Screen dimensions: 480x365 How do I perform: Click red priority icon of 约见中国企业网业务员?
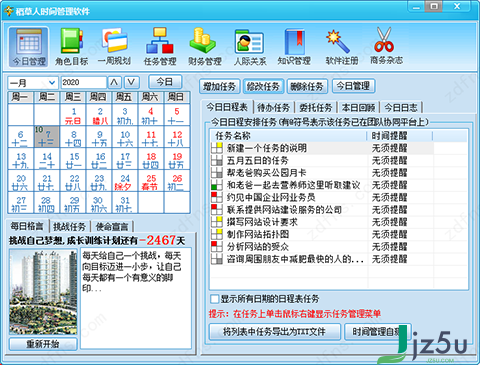pos(217,197)
